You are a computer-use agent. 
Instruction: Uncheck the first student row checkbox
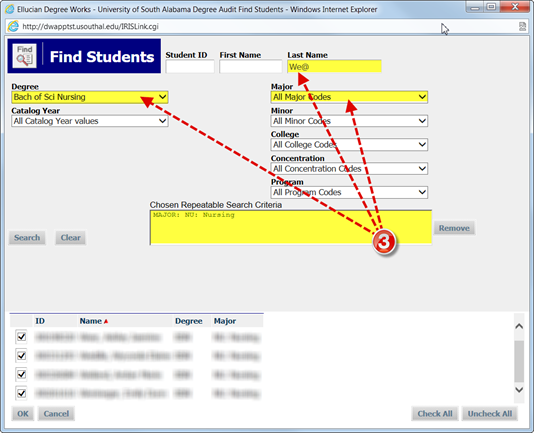click(x=21, y=337)
